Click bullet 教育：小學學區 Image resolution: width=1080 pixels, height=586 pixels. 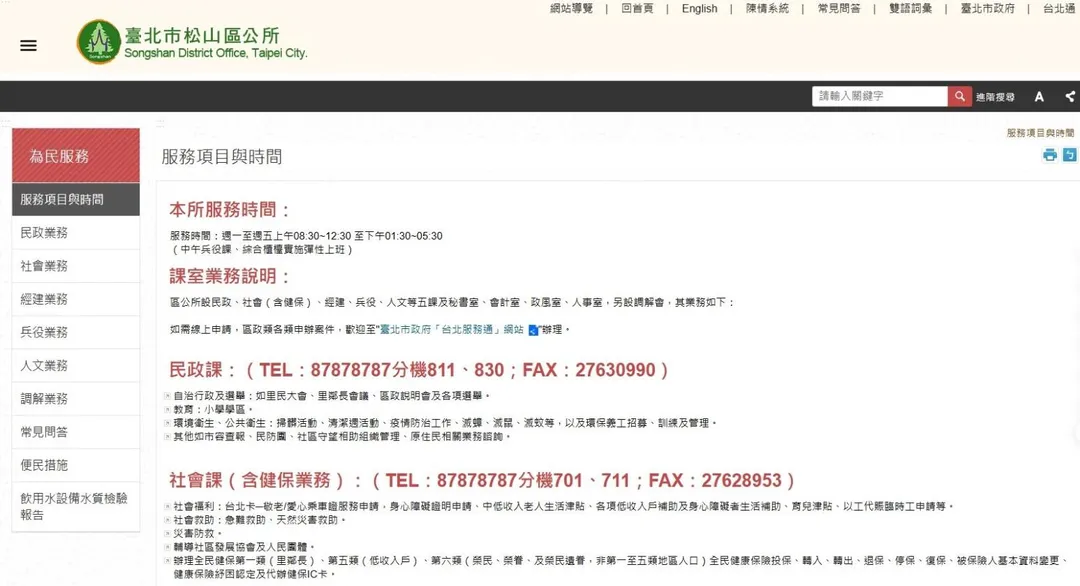point(213,409)
